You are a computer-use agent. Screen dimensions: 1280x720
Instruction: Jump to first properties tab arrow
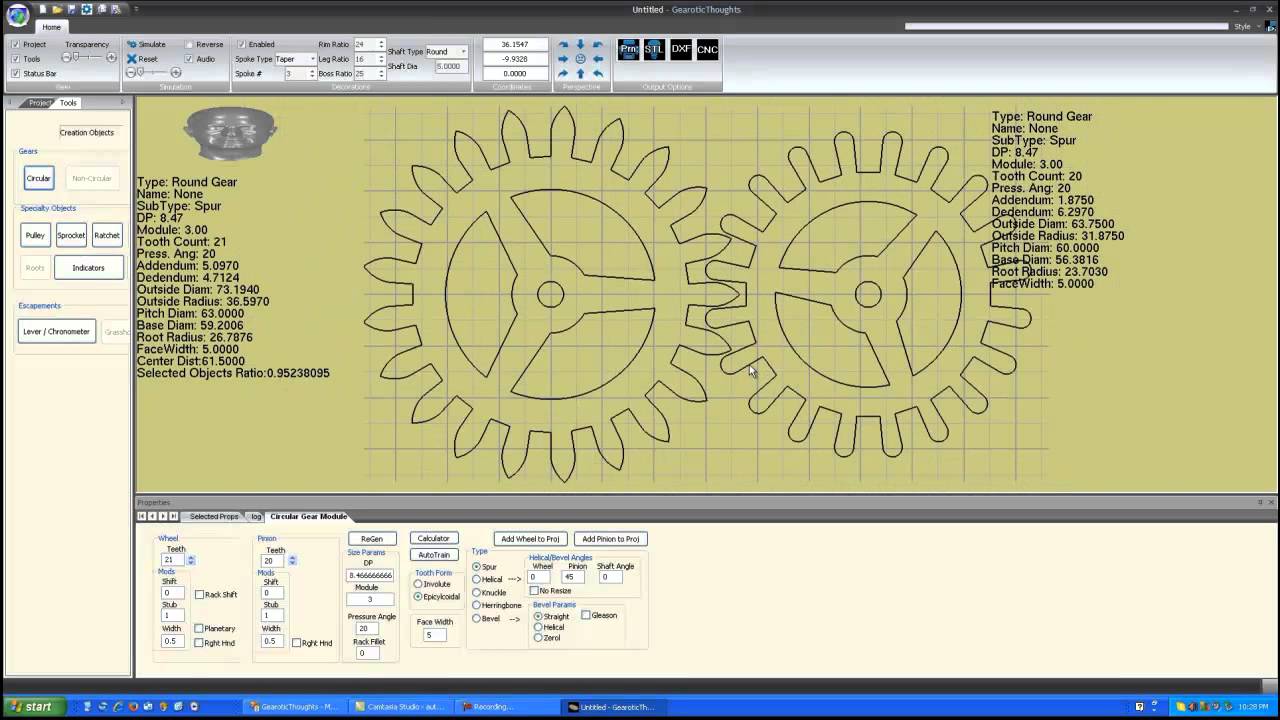click(141, 516)
